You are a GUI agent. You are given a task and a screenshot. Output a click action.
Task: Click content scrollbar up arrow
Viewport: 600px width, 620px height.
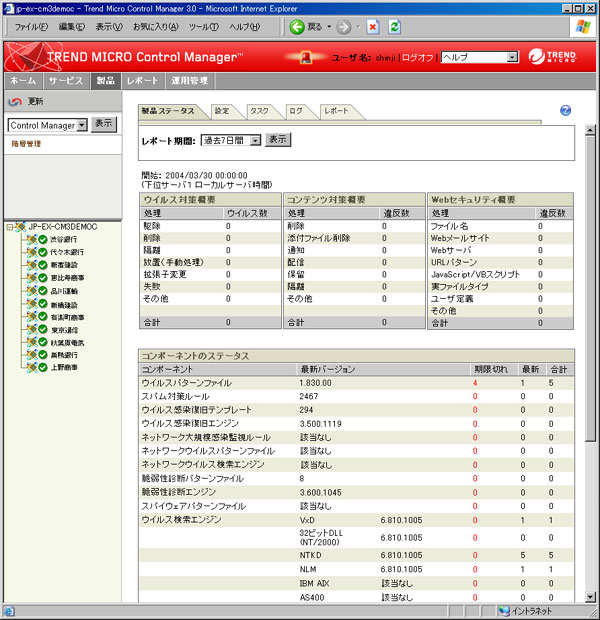point(590,130)
